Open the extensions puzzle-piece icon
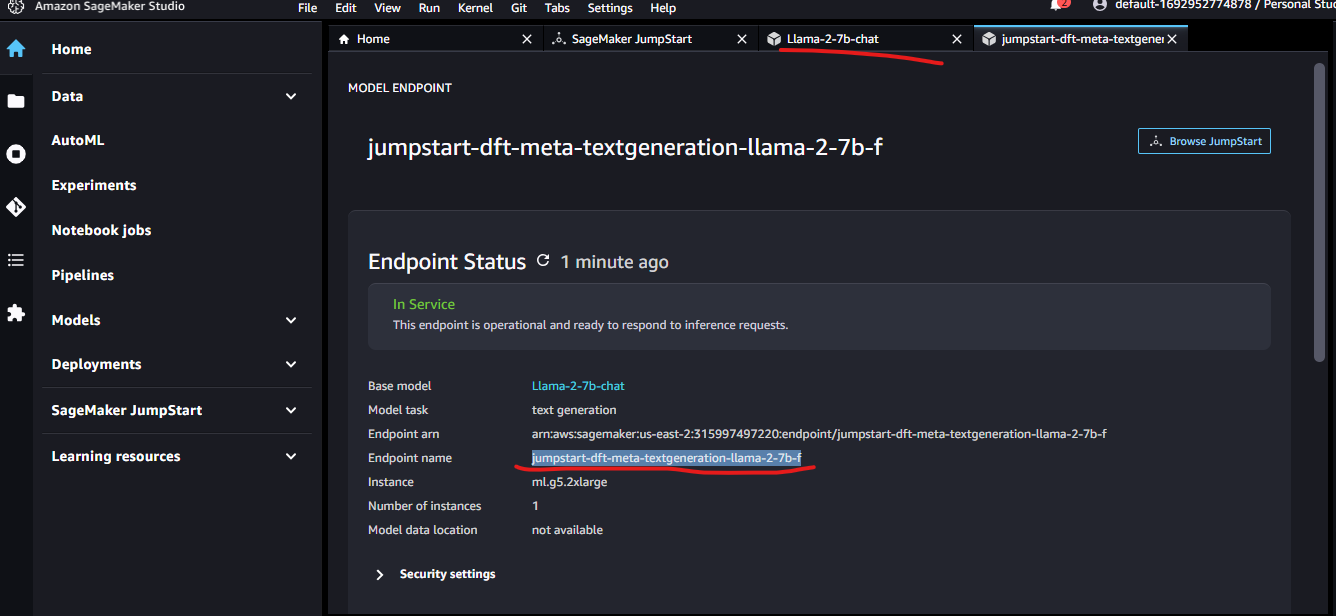This screenshot has height=616, width=1336. 15,313
